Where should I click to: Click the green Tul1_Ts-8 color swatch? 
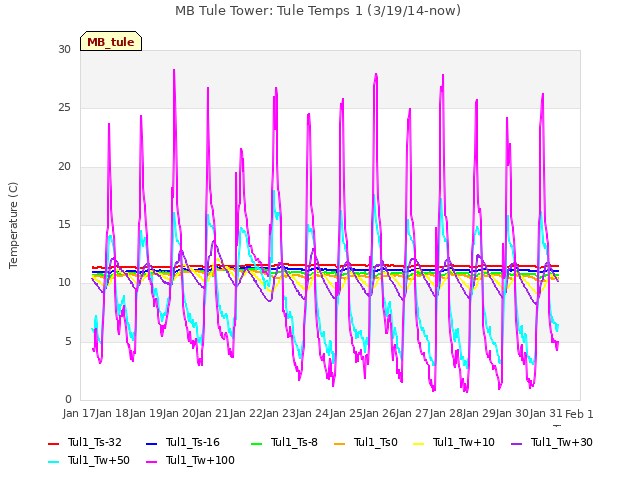256,444
